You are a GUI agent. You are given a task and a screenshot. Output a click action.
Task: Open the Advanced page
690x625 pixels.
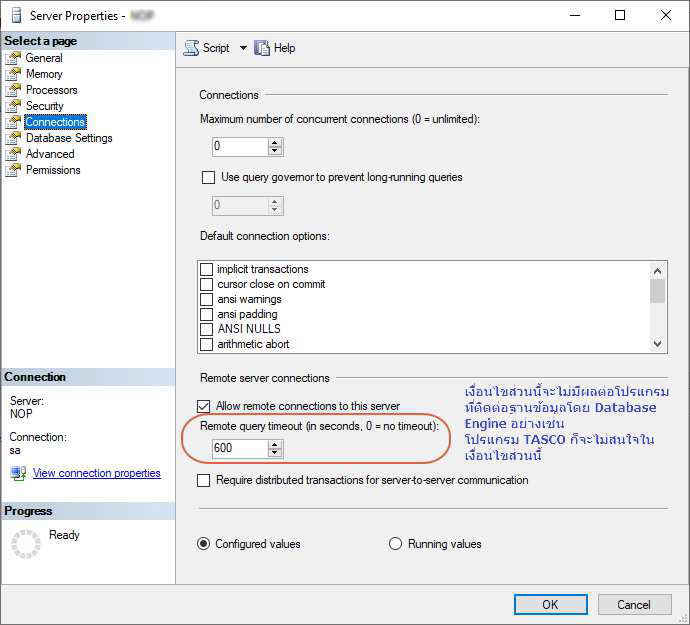click(50, 154)
